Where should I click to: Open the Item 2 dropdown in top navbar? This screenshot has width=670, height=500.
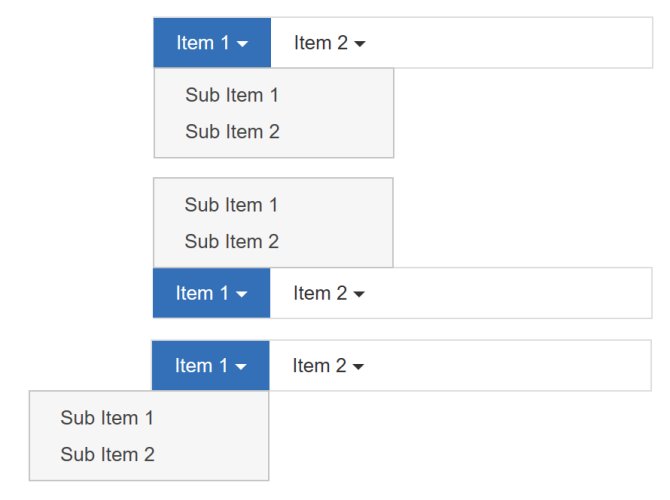point(329,43)
